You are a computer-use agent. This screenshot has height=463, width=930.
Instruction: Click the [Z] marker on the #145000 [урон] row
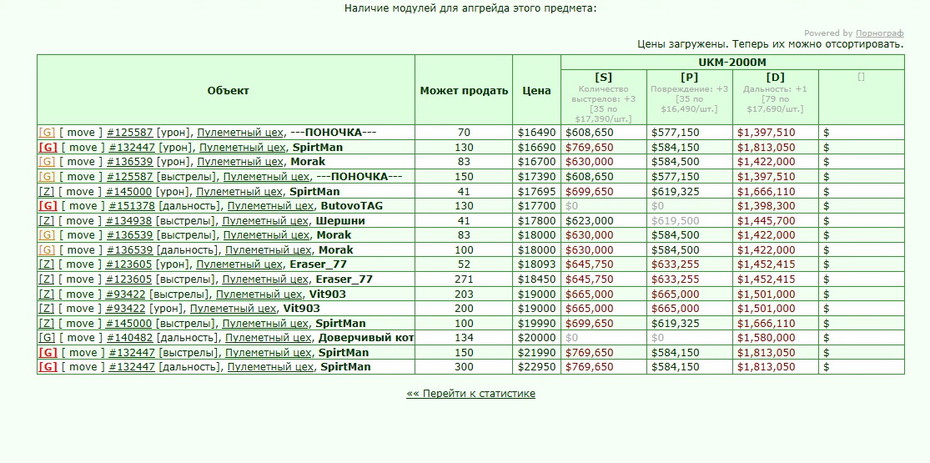pyautogui.click(x=46, y=191)
